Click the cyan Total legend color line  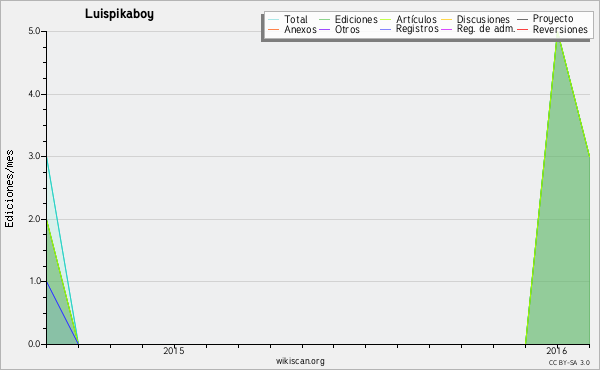point(274,20)
